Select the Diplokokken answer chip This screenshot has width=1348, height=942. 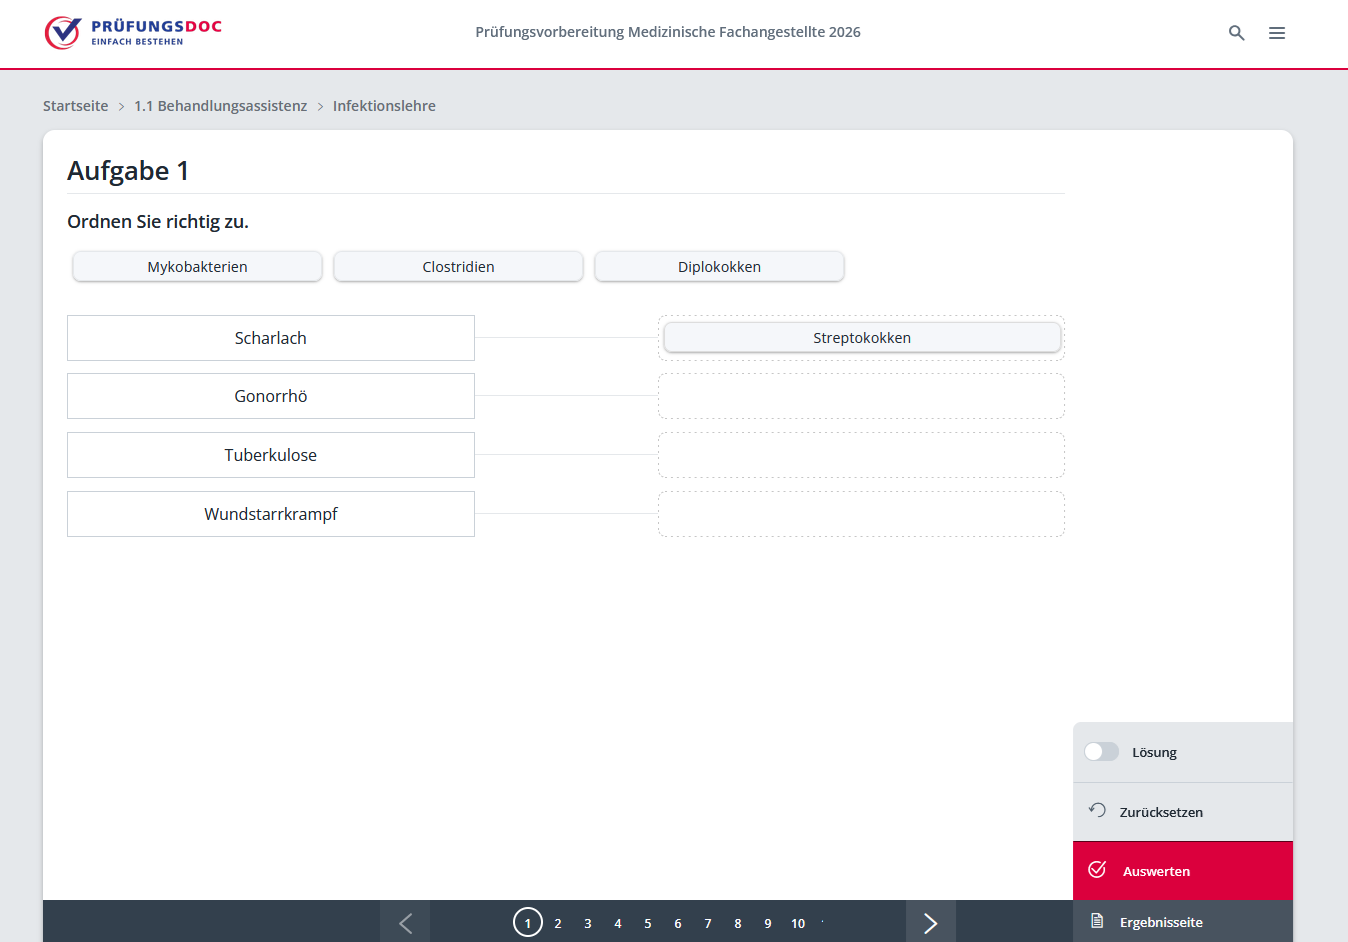tap(719, 267)
